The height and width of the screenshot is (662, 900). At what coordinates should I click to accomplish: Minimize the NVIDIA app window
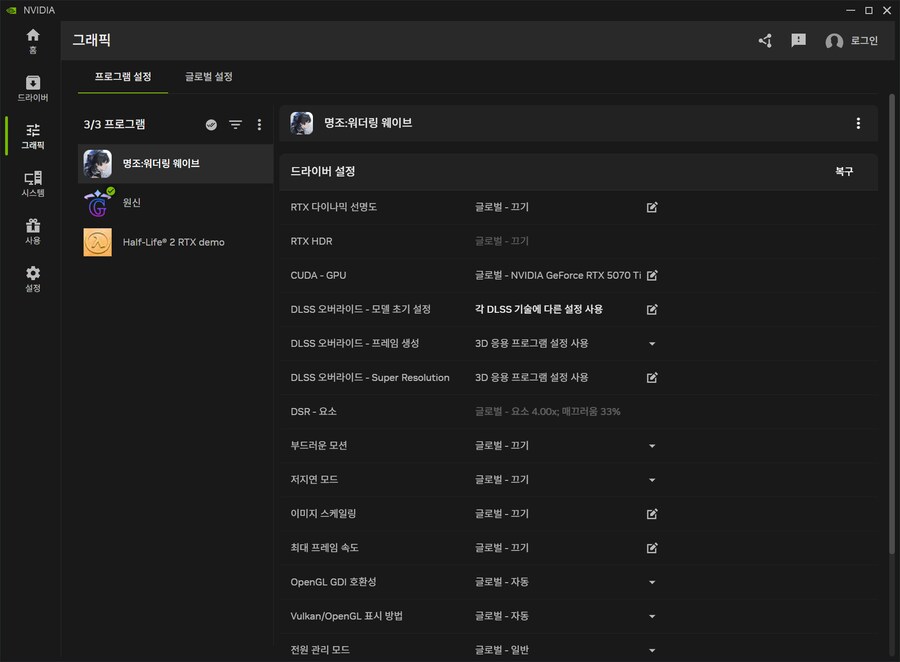(x=851, y=10)
